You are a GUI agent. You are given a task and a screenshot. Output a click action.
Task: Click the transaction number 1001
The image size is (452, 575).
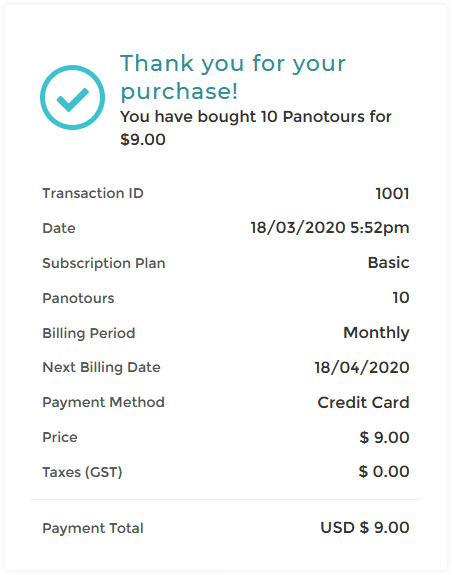[392, 194]
